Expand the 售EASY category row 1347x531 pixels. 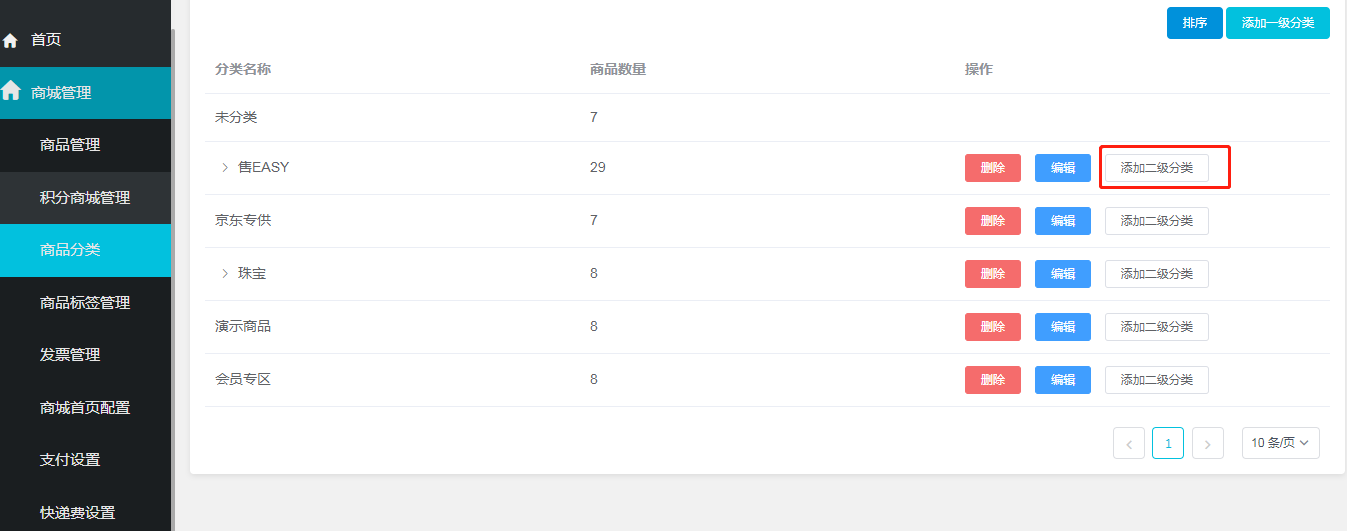[x=225, y=168]
